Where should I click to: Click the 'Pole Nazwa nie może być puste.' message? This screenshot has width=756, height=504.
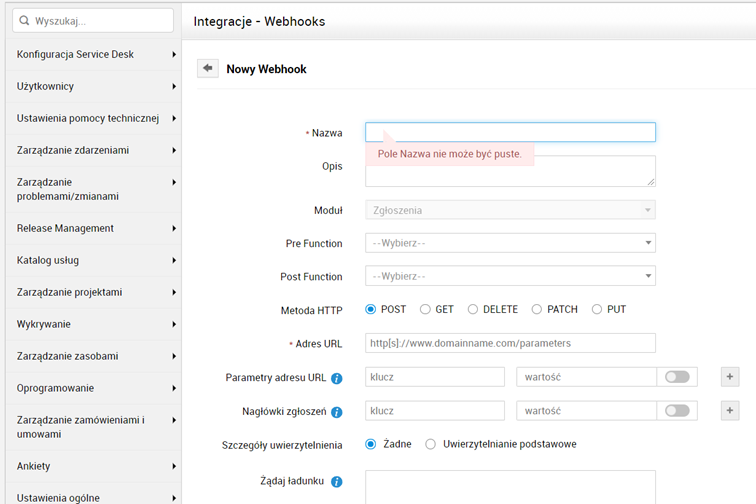(449, 154)
